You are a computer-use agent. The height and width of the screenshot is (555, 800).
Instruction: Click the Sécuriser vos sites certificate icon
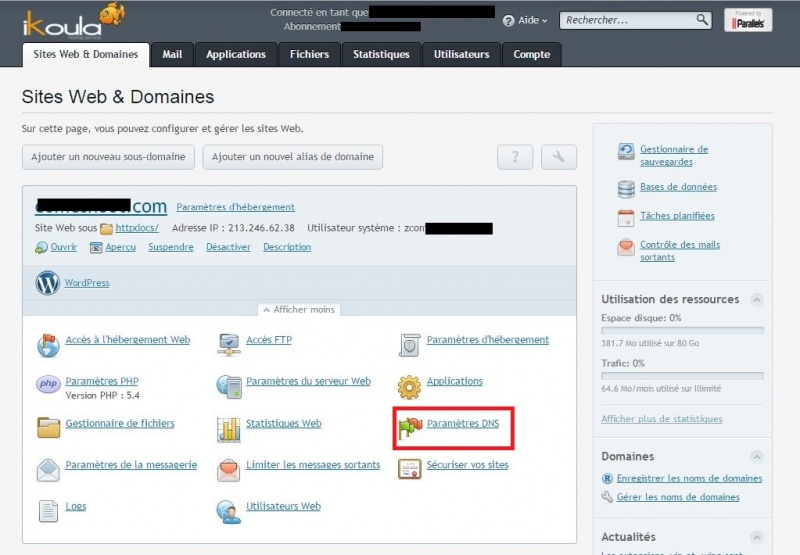pyautogui.click(x=410, y=469)
